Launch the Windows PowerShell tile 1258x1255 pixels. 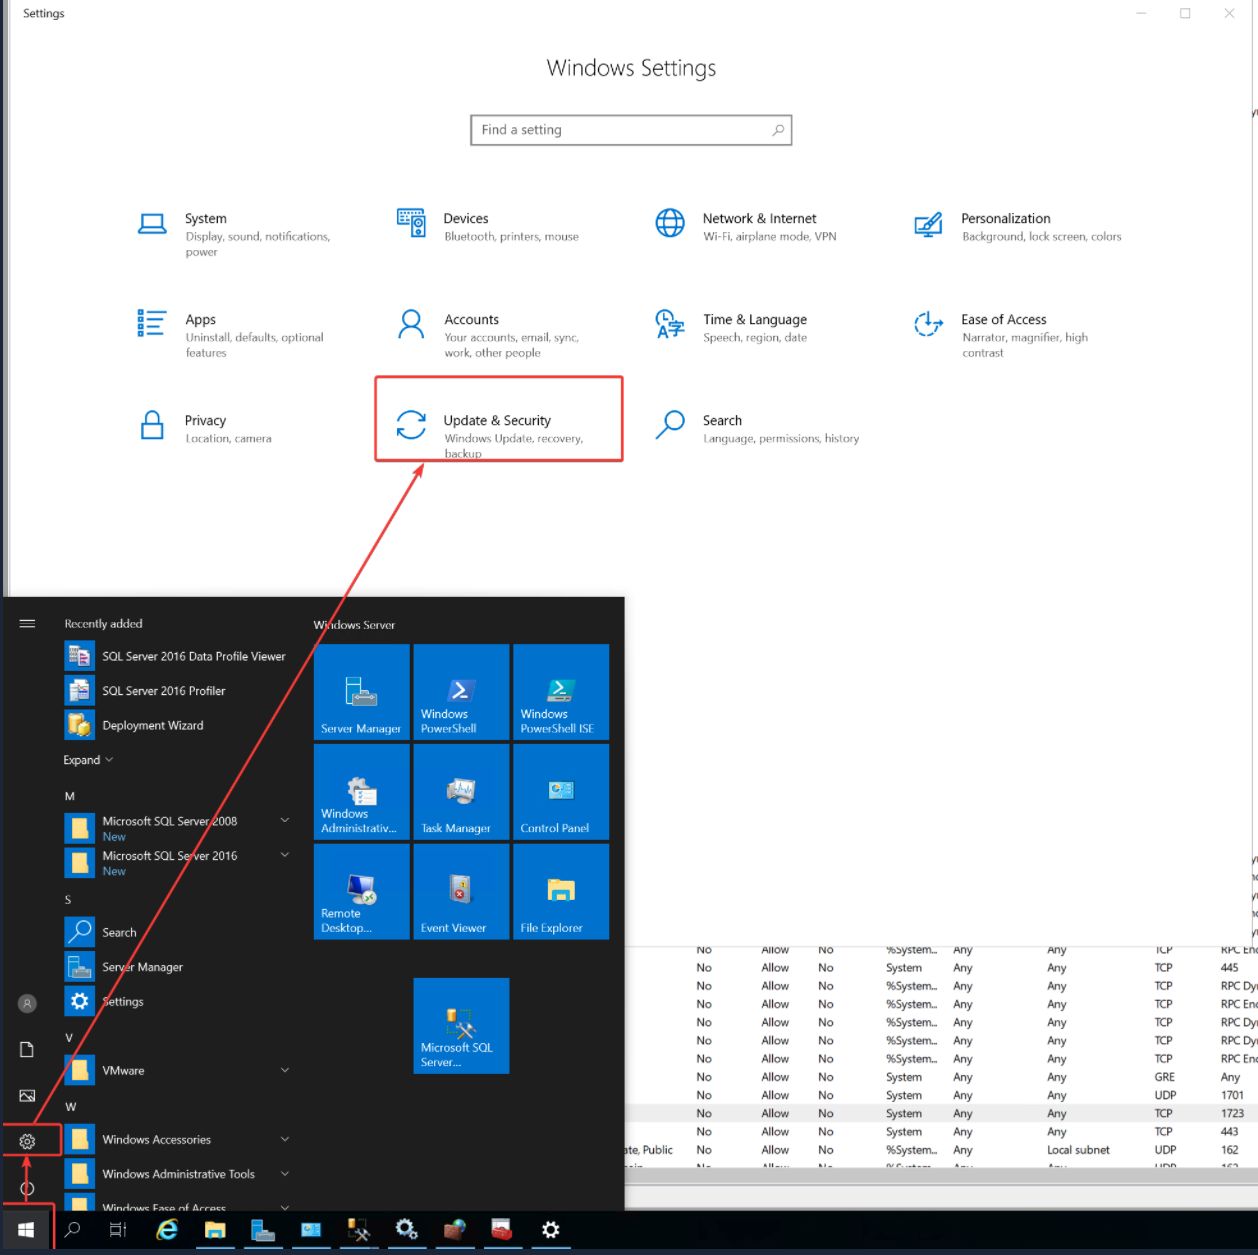point(461,692)
